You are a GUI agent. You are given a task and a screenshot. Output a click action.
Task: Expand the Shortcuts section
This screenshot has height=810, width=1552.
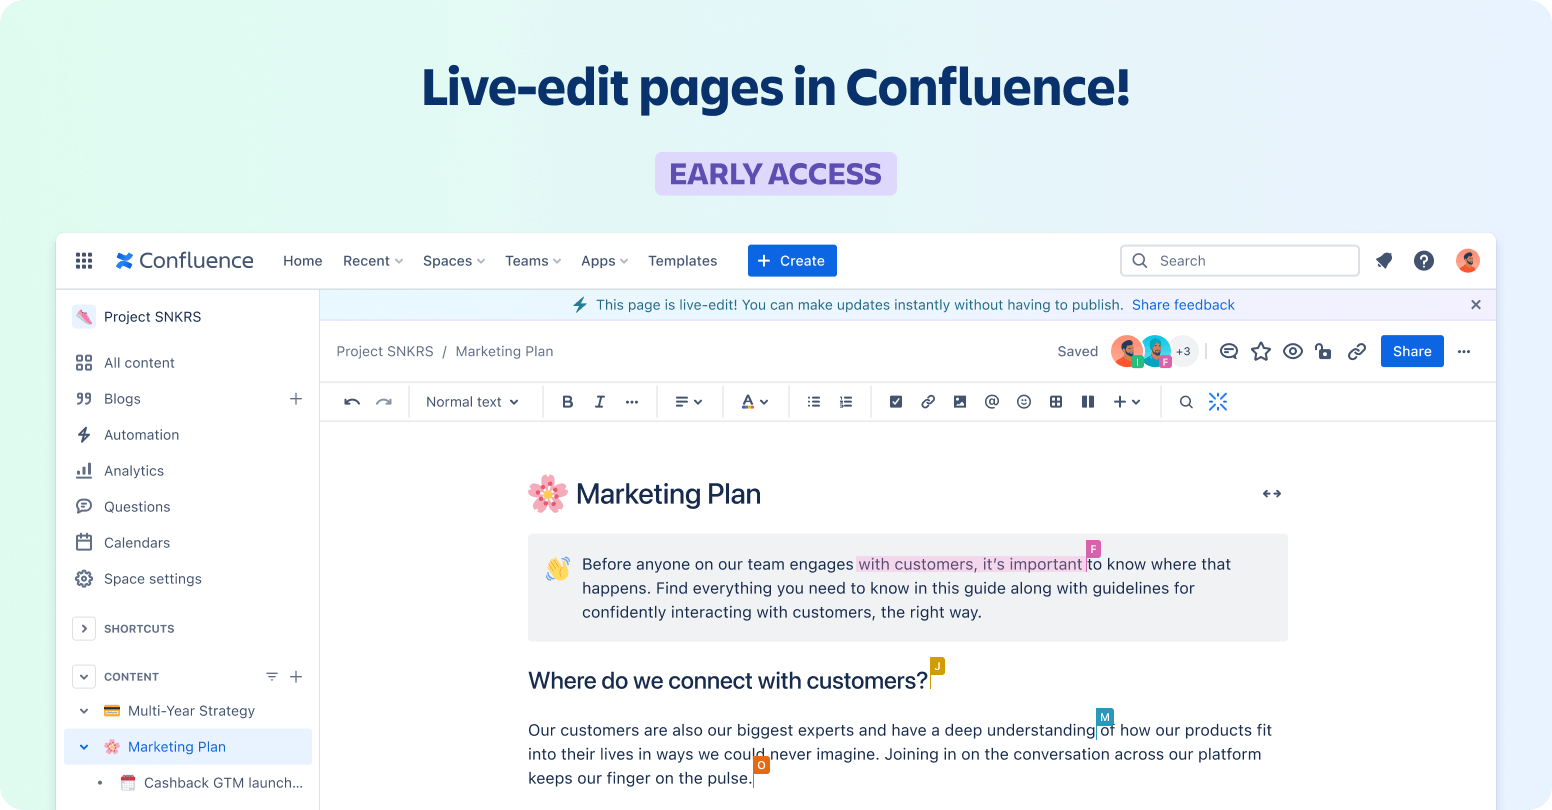coord(84,629)
